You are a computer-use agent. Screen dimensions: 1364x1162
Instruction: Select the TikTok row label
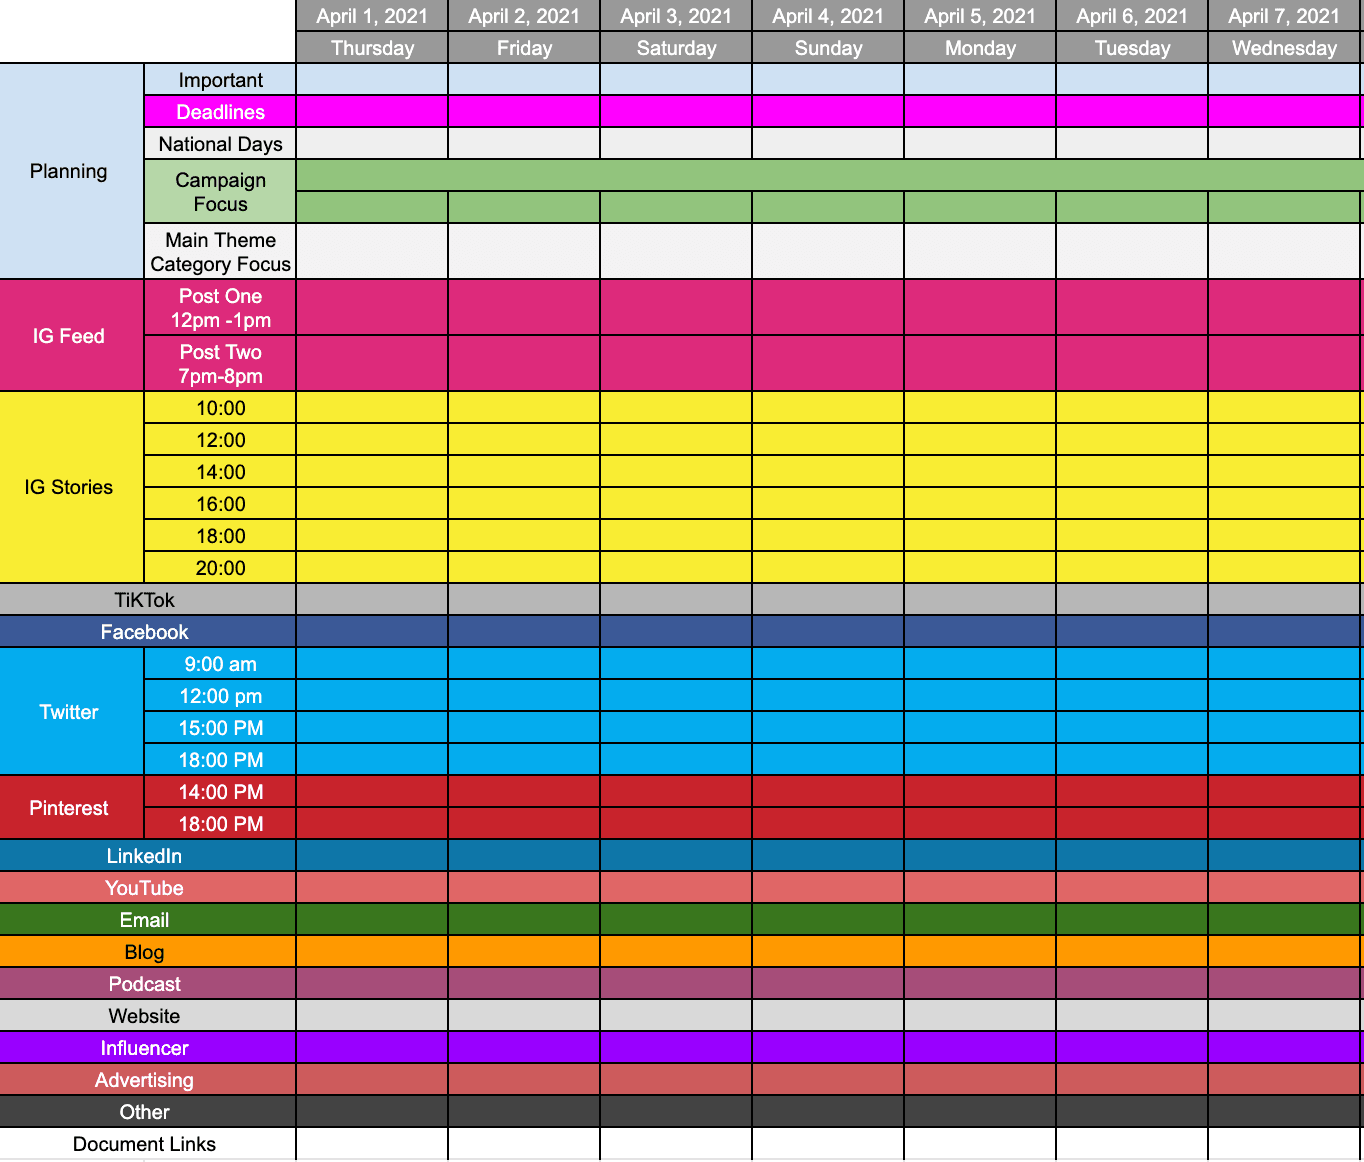point(147,599)
